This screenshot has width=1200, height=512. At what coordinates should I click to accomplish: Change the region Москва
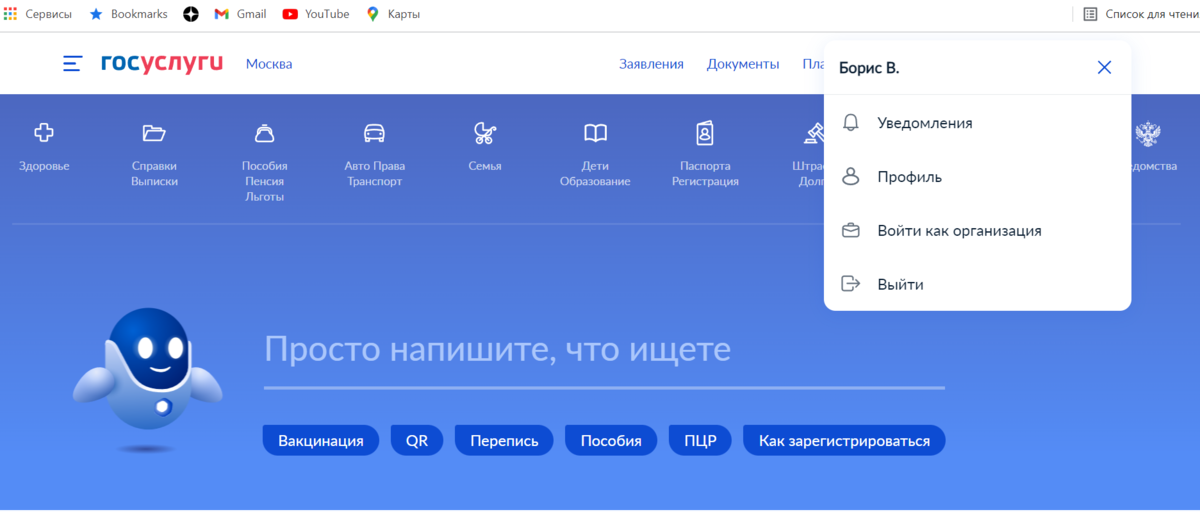[x=269, y=64]
